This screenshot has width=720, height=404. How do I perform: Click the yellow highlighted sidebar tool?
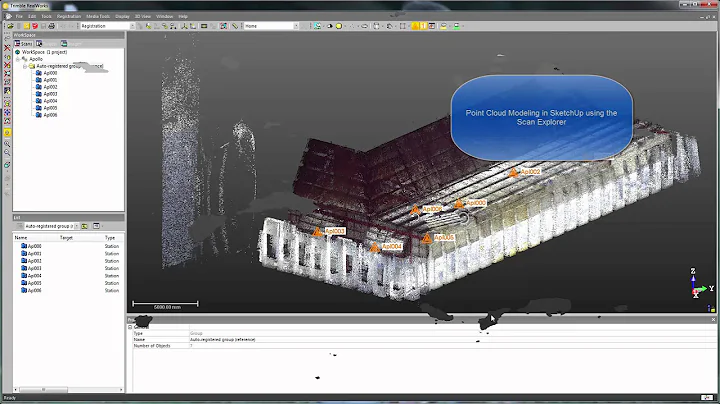7,133
